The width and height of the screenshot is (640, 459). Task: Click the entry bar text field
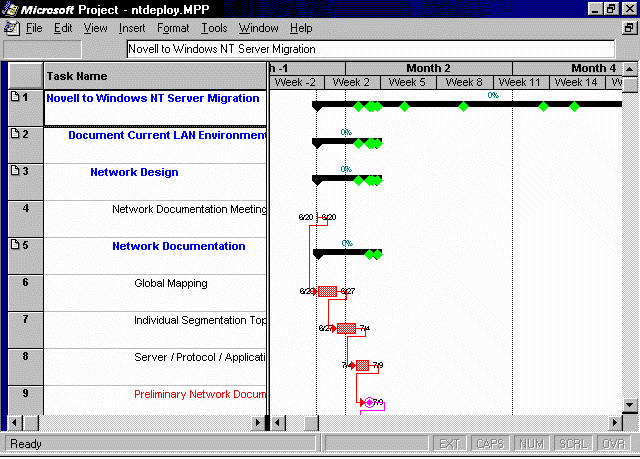coord(370,48)
